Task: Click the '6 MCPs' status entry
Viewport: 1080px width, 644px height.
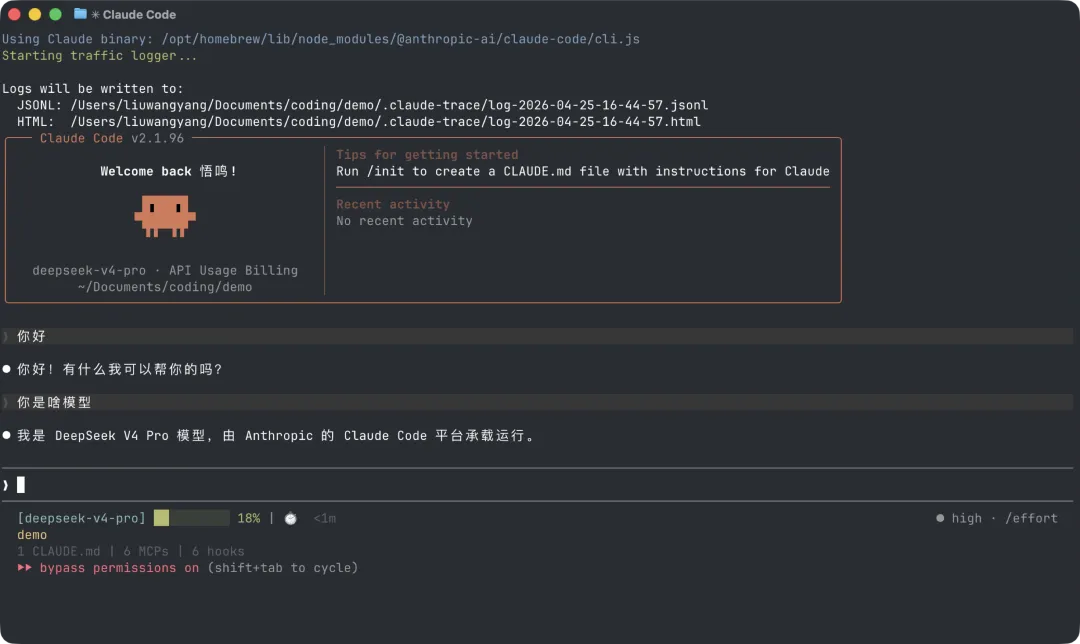Action: click(146, 551)
